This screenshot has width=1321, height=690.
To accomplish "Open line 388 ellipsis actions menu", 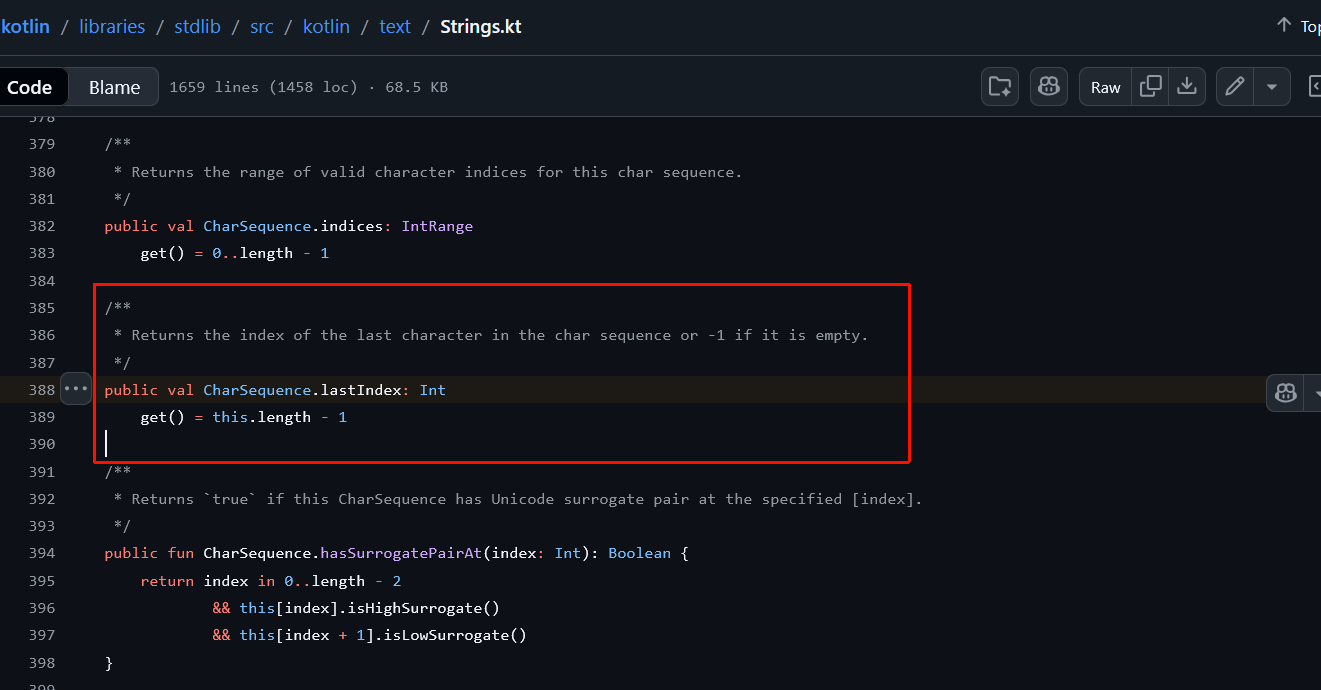I will pyautogui.click(x=76, y=388).
